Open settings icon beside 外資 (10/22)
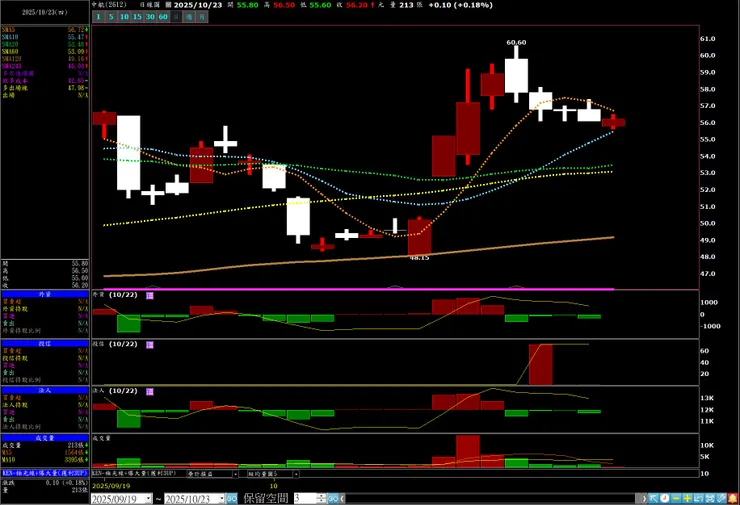Image resolution: width=740 pixels, height=505 pixels. pos(150,295)
